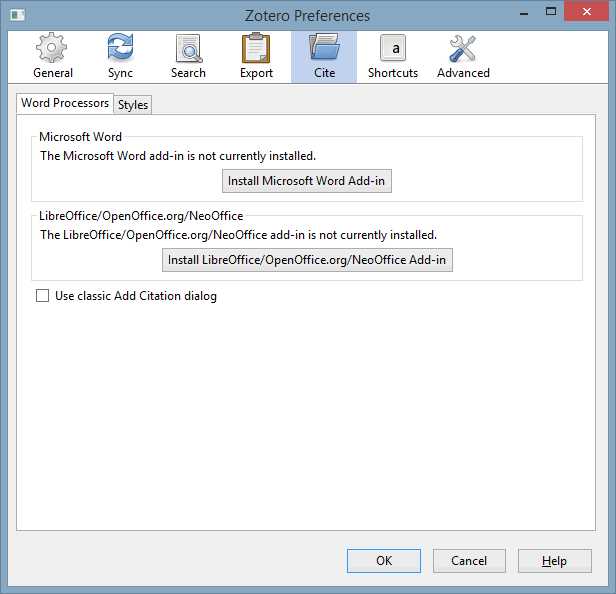
Task: Switch to the Styles tab
Action: pos(133,105)
